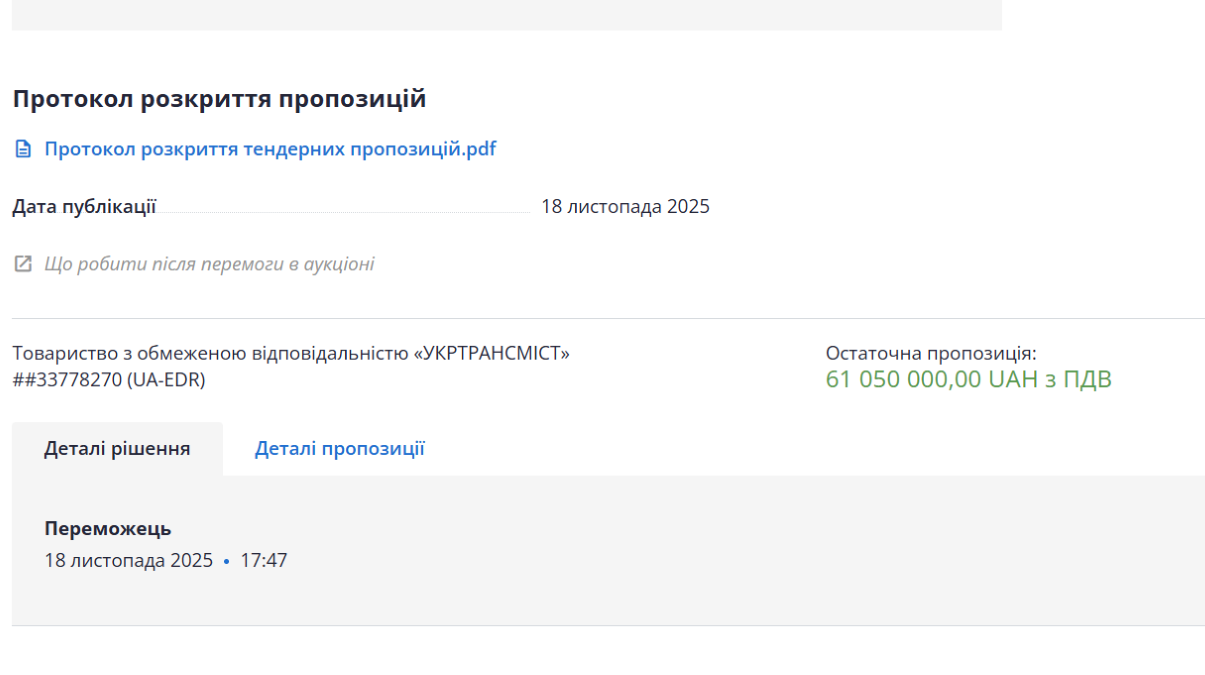Image resolution: width=1205 pixels, height=675 pixels.
Task: Click the УКРТРАНСМІСТ company name
Action: click(x=291, y=353)
